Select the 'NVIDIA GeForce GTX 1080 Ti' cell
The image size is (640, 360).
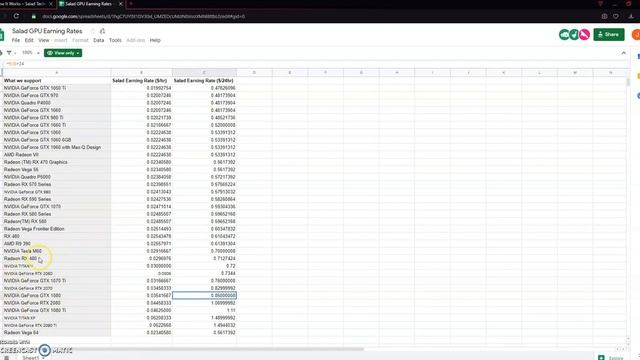coord(57,310)
